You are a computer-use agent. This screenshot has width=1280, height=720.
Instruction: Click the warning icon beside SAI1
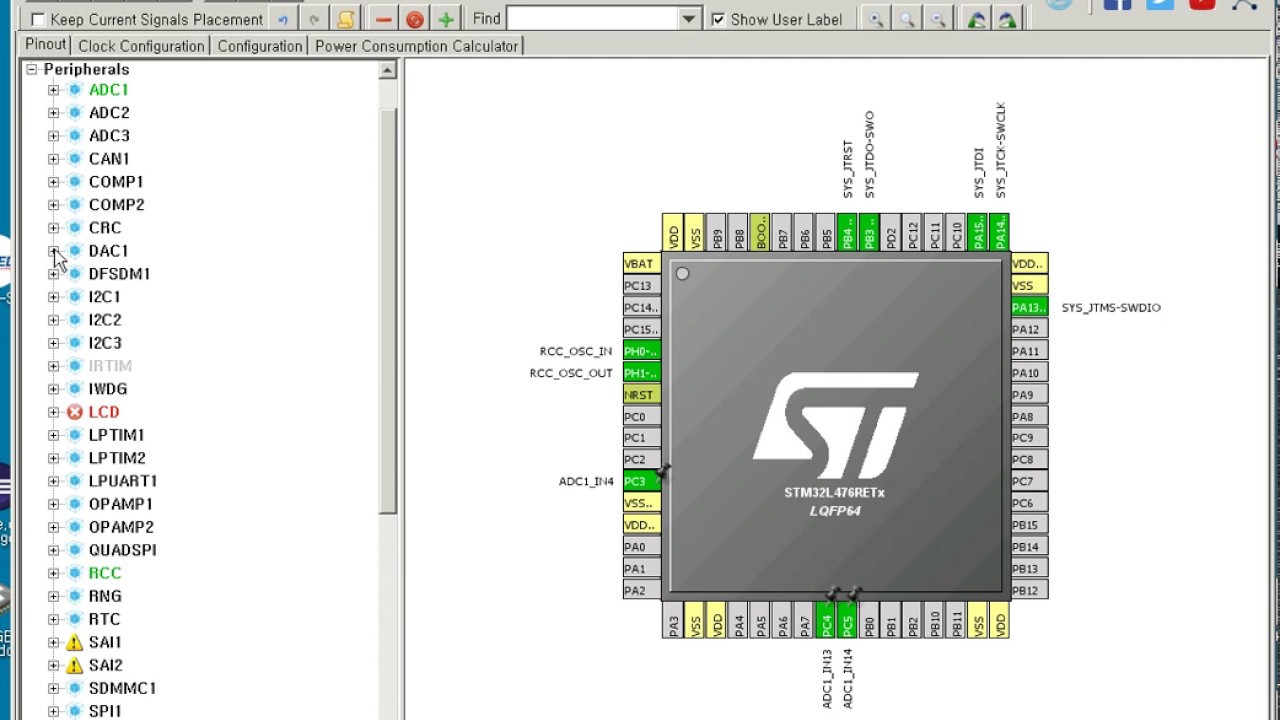tap(75, 642)
